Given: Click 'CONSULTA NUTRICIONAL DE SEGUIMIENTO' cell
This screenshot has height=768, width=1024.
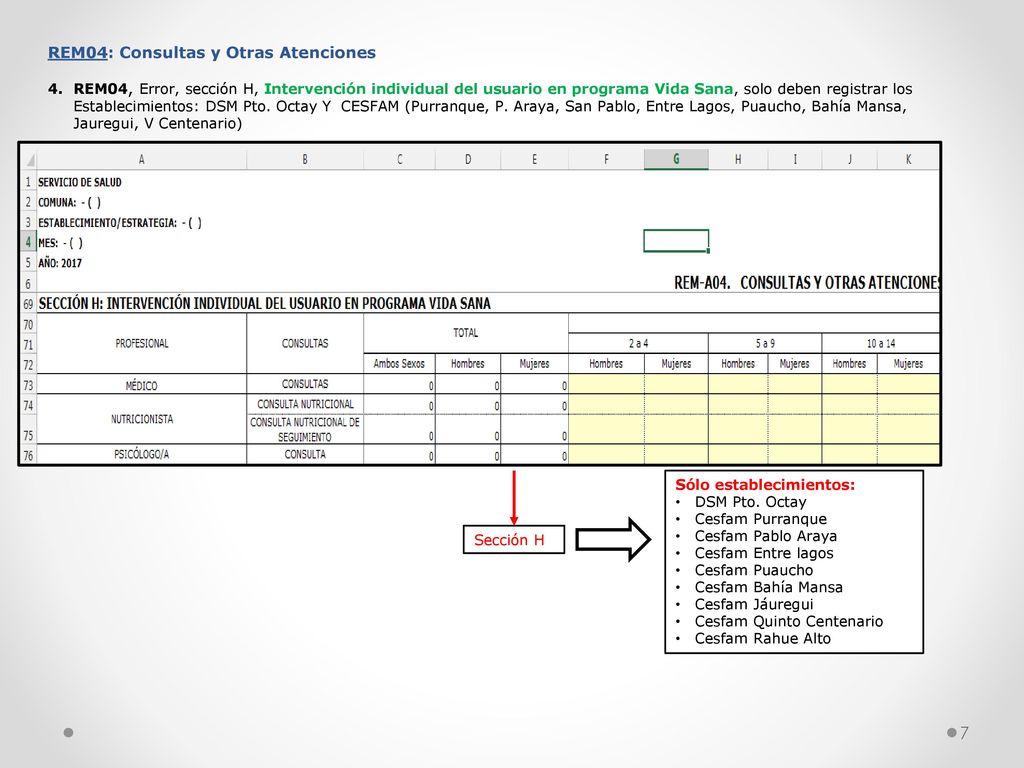Looking at the screenshot, I should point(305,430).
